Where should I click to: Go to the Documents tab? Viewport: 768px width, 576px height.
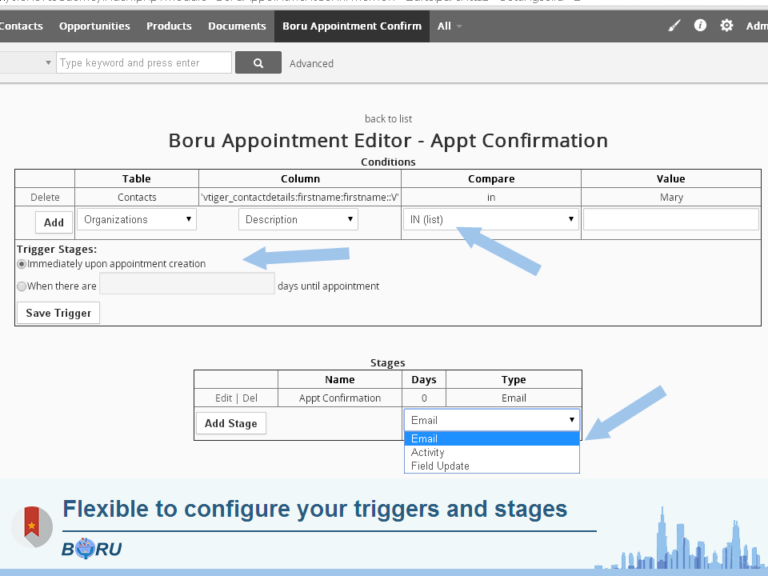coord(237,26)
